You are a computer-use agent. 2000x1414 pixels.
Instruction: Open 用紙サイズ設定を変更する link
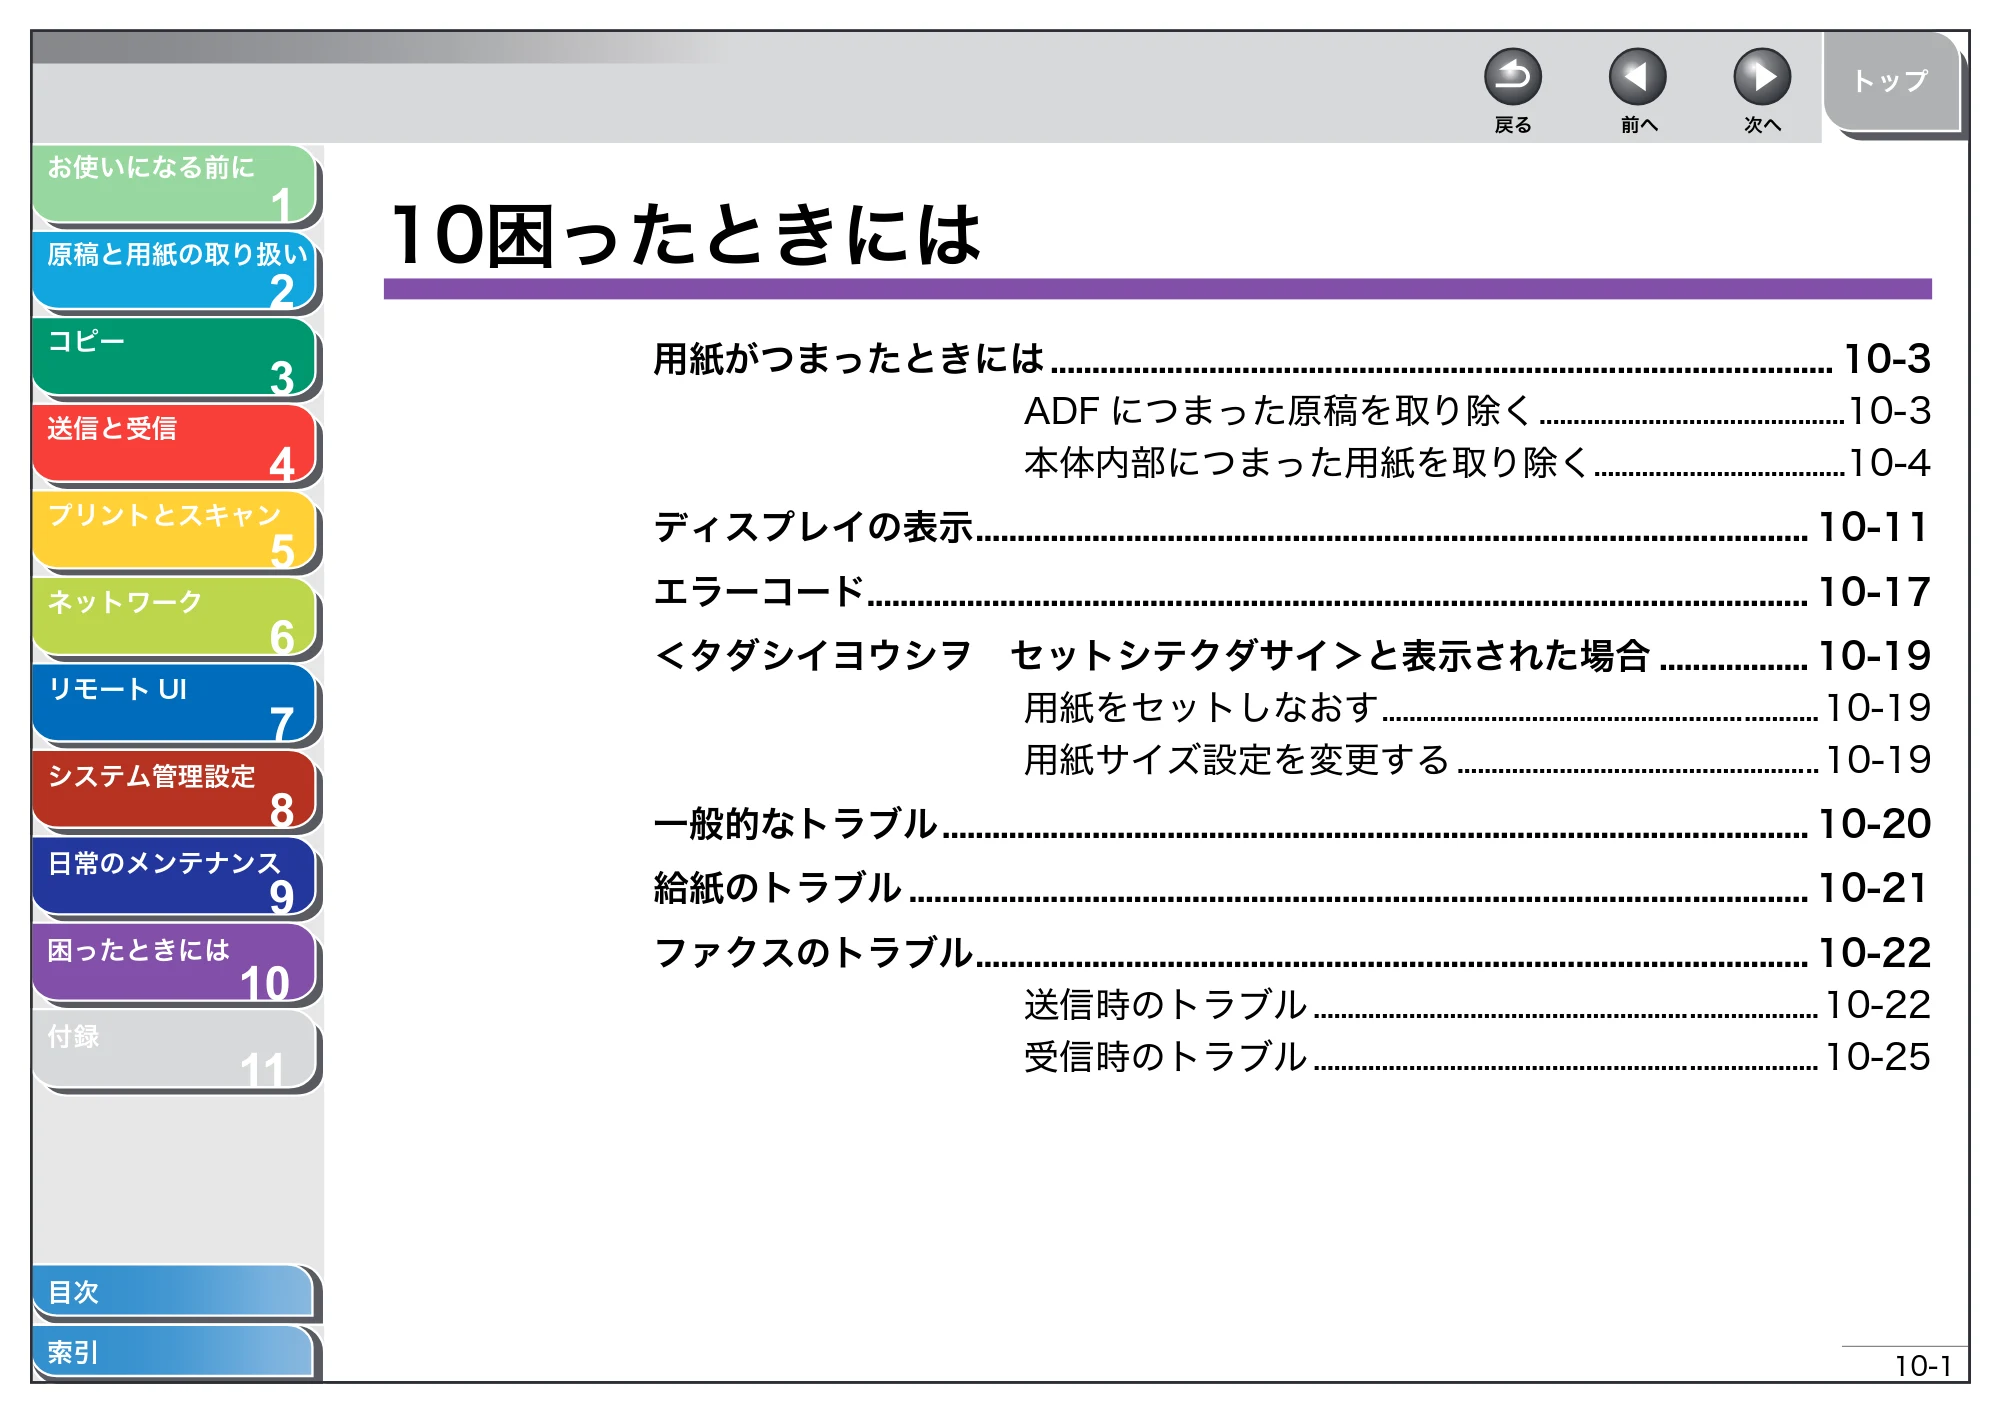coord(1477,760)
